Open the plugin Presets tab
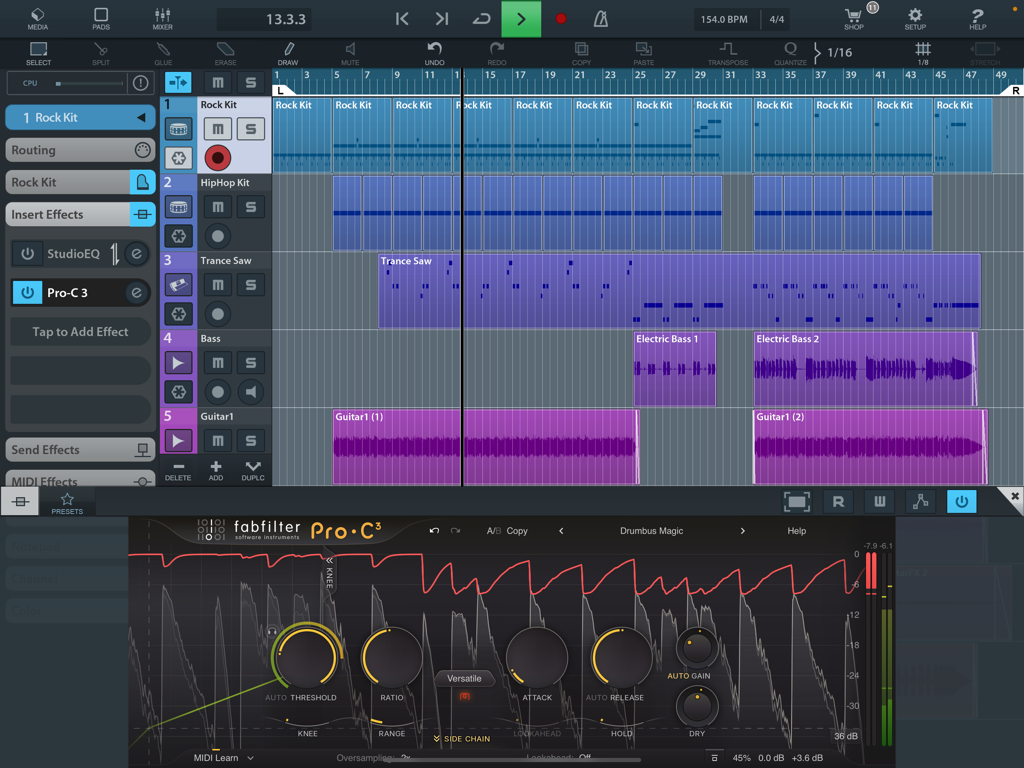The width and height of the screenshot is (1024, 768). [x=67, y=503]
